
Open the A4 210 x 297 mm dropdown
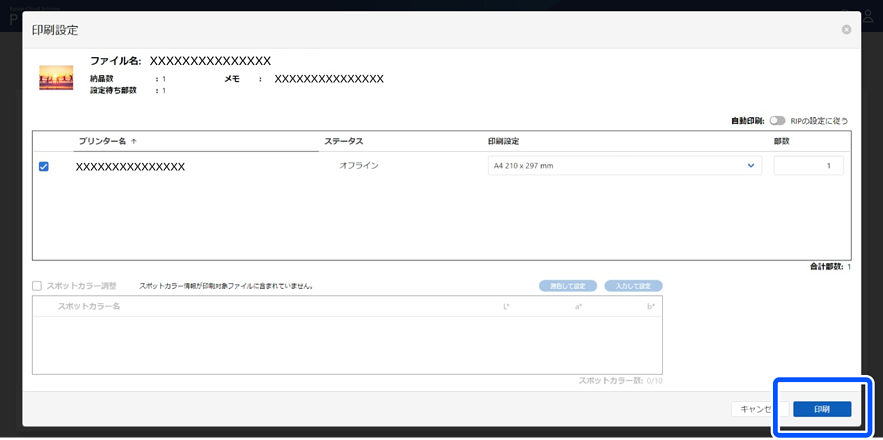(625, 166)
